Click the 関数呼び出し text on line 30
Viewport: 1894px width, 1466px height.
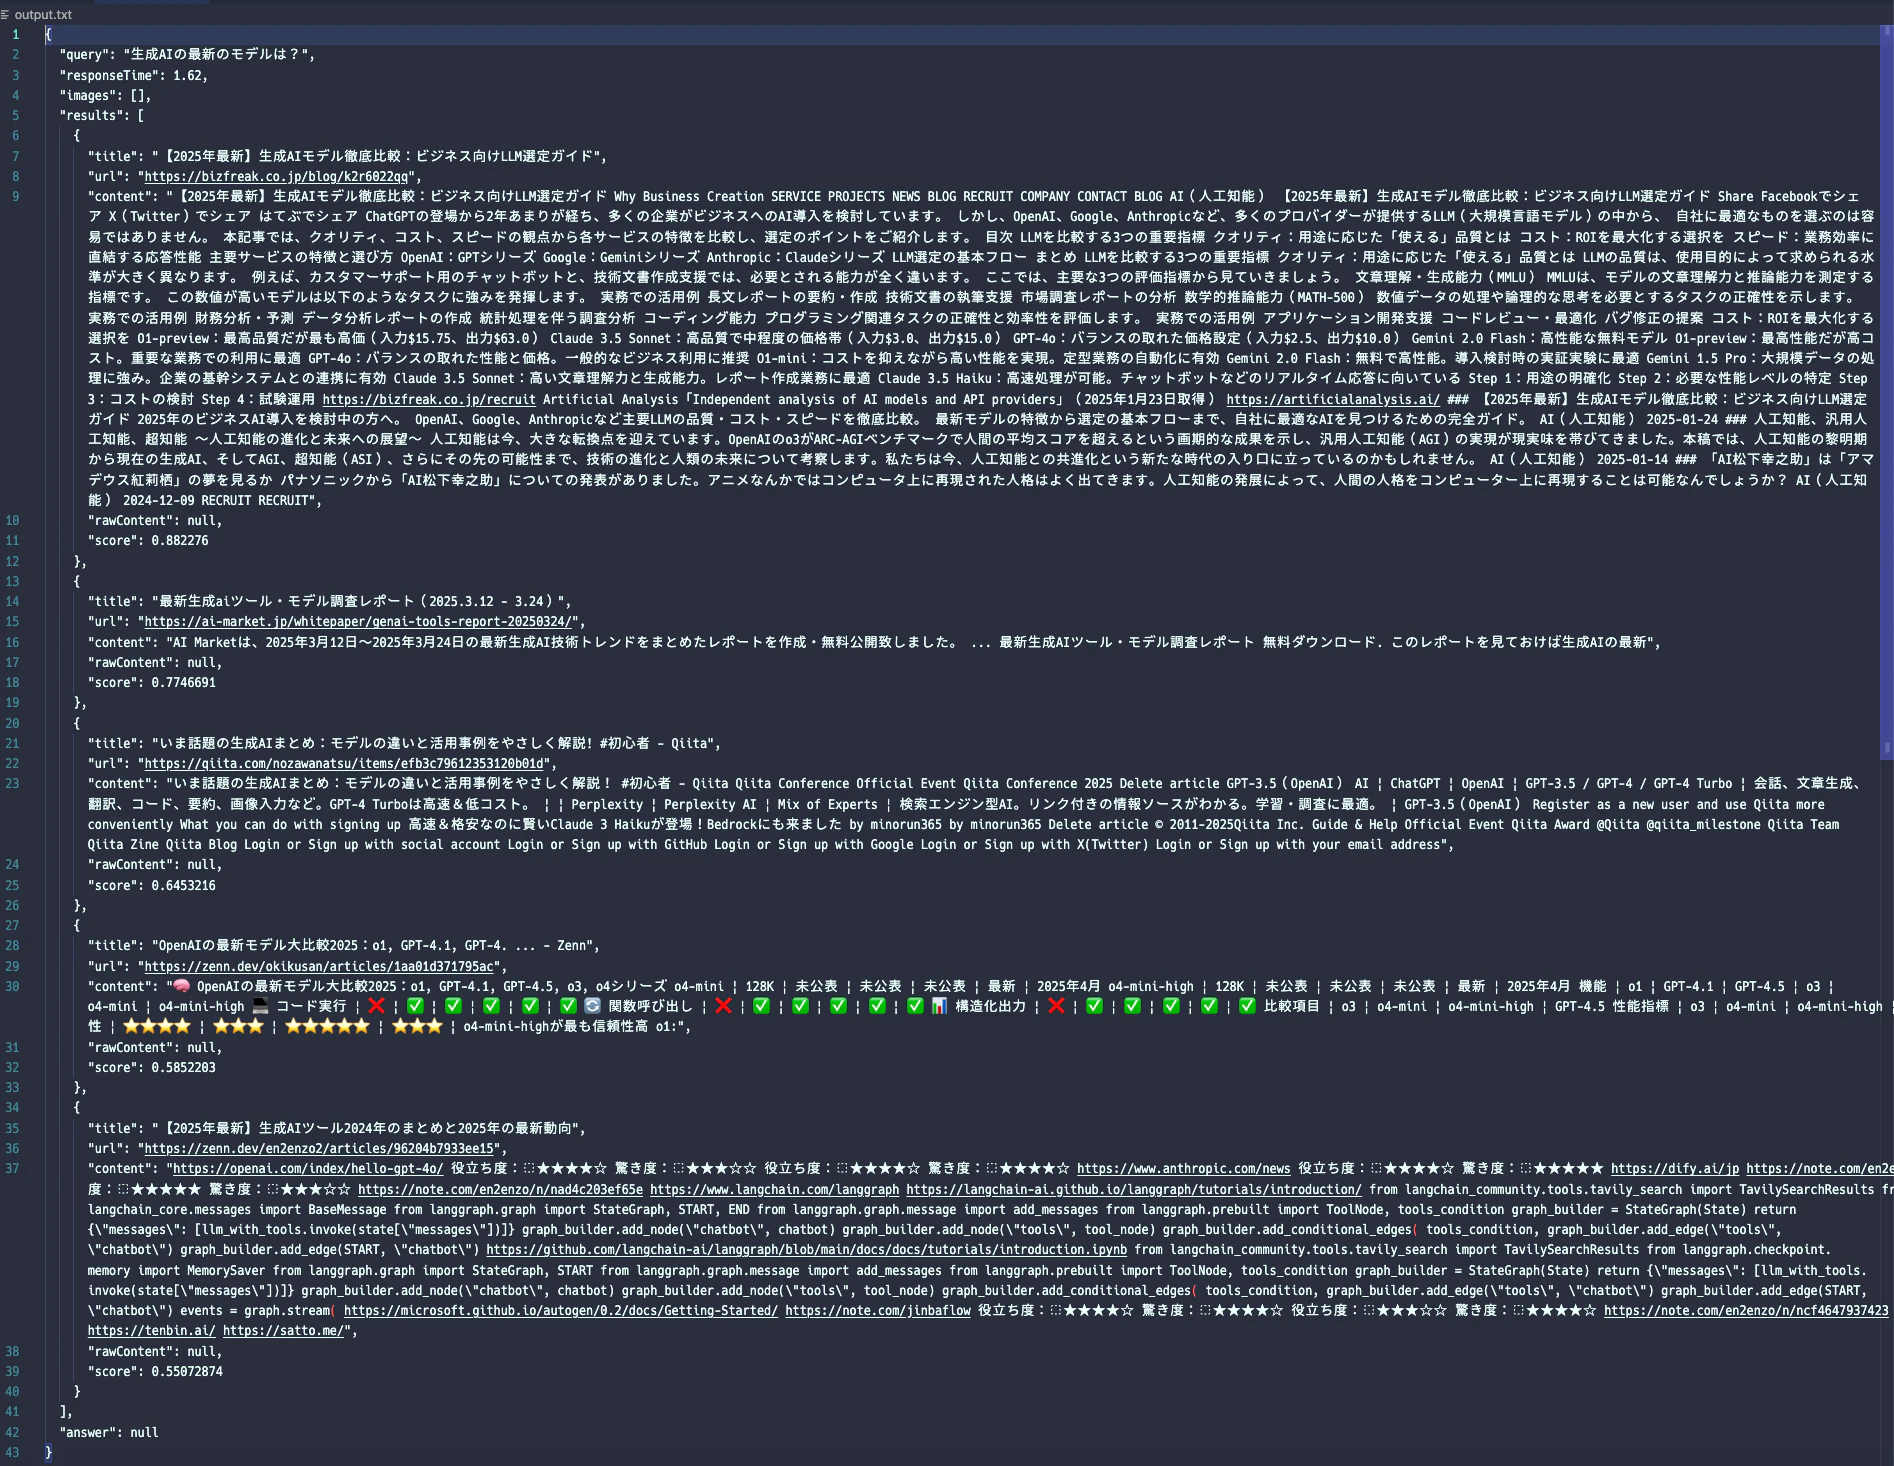650,1007
